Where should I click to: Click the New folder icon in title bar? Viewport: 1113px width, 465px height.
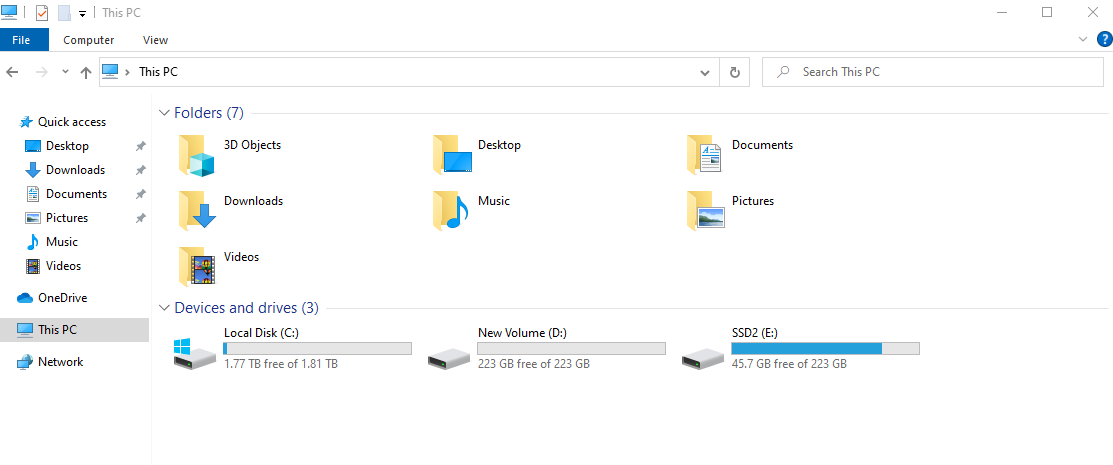click(x=64, y=13)
